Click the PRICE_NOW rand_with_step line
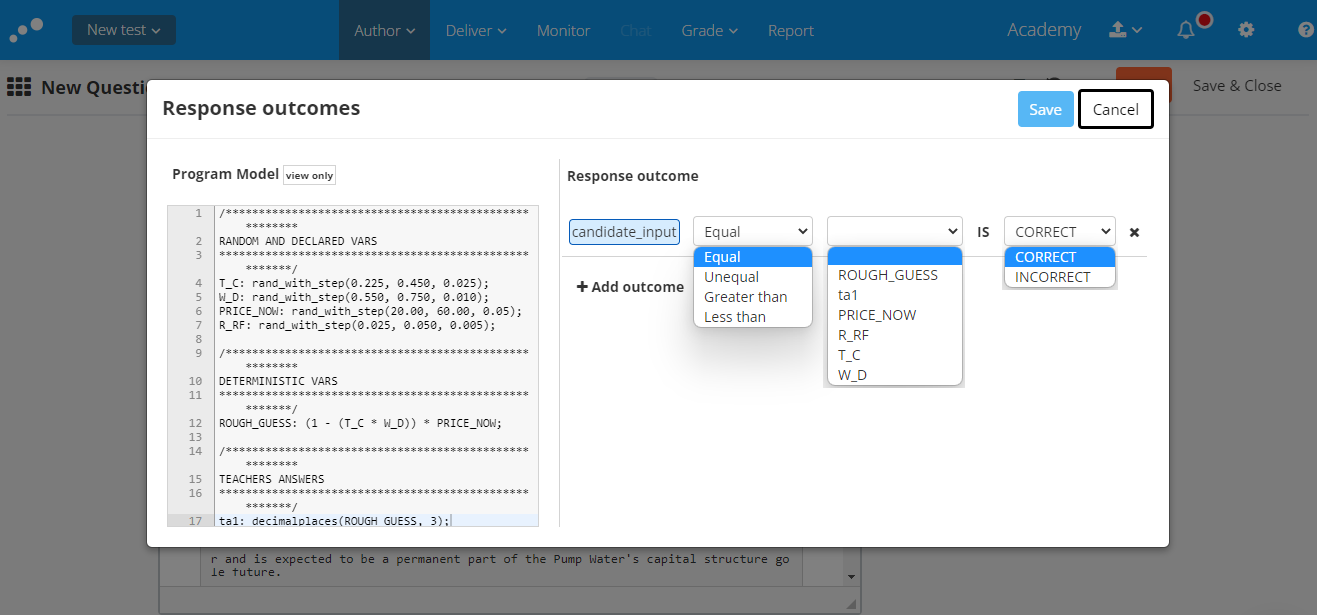 coord(370,311)
